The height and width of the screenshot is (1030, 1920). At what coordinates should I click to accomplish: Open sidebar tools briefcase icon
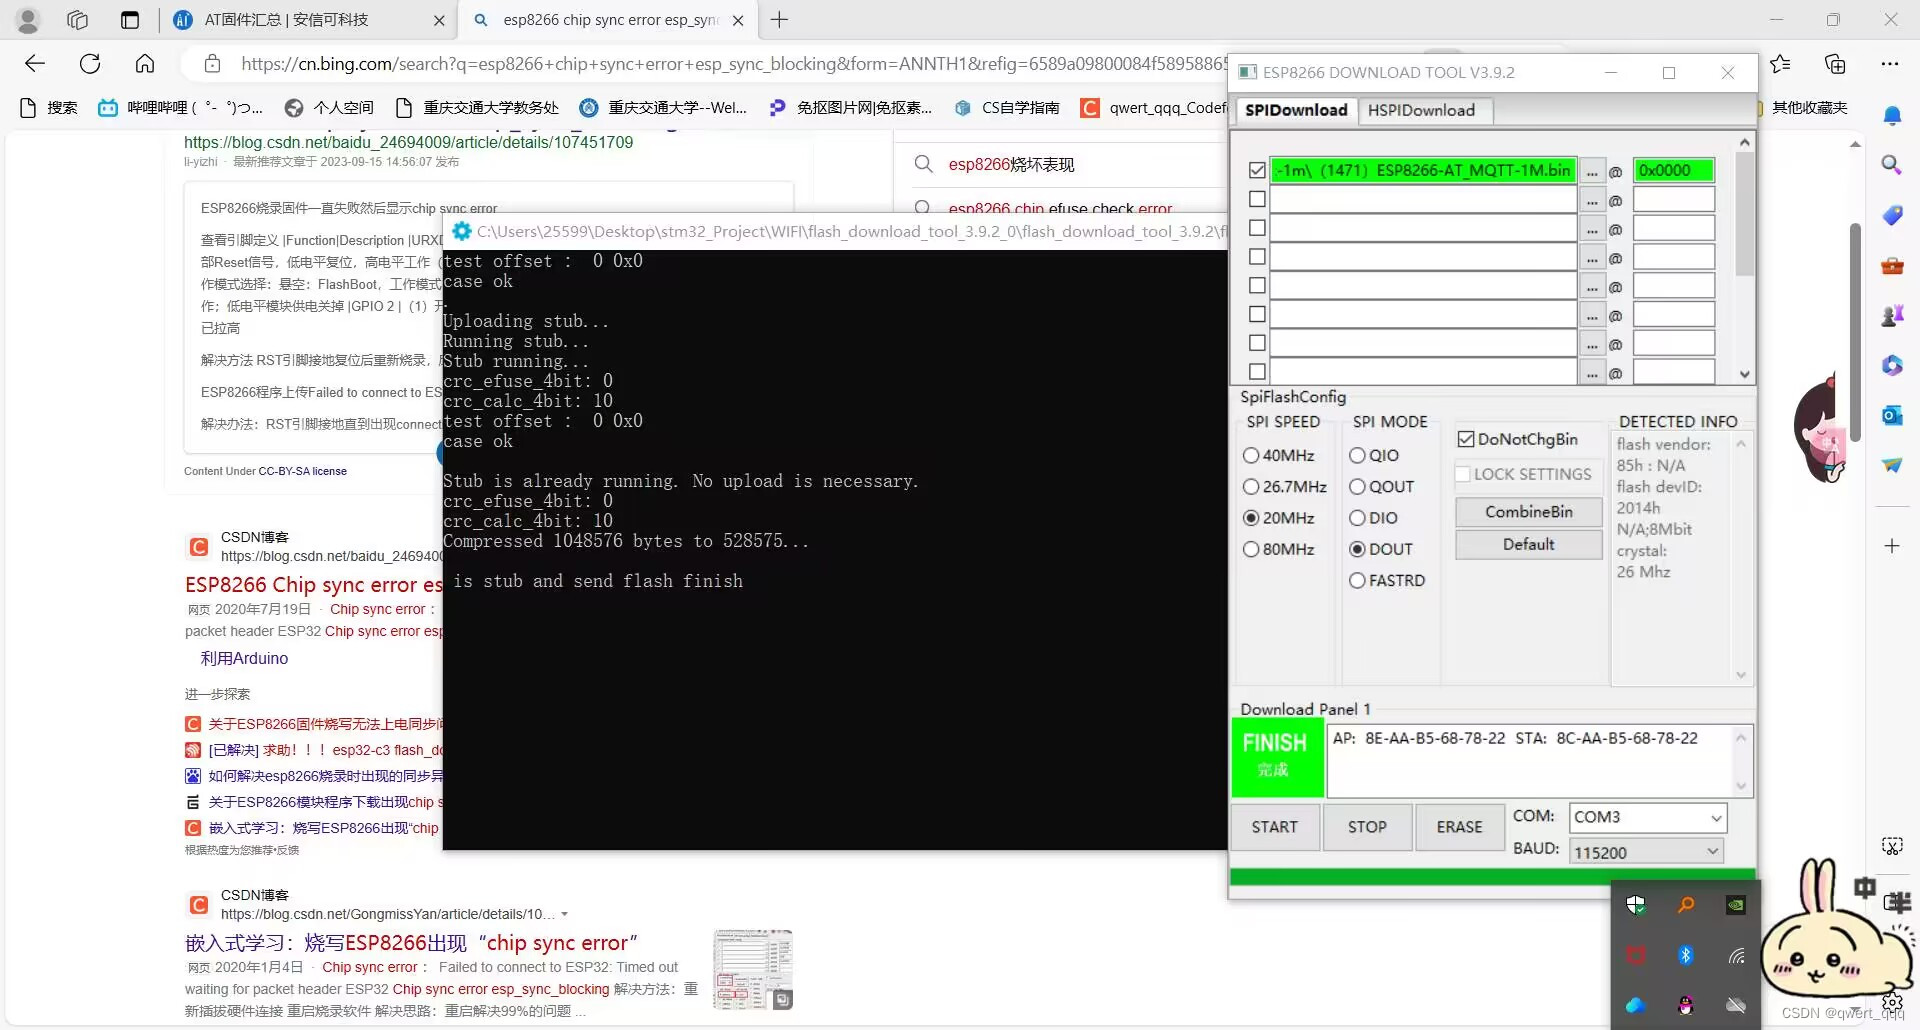(x=1892, y=266)
